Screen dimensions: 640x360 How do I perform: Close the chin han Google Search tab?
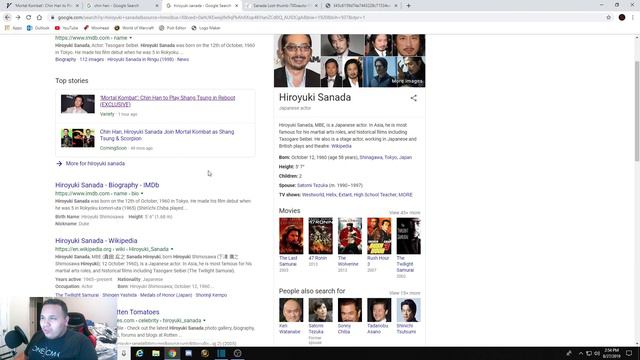click(x=157, y=6)
